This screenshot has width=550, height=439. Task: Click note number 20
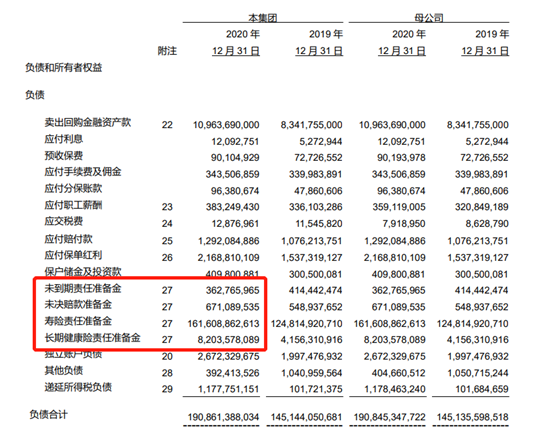[167, 356]
